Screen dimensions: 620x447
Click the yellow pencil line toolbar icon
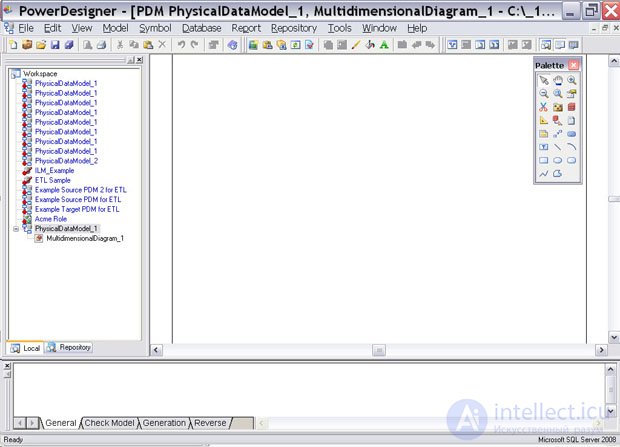pyautogui.click(x=356, y=45)
